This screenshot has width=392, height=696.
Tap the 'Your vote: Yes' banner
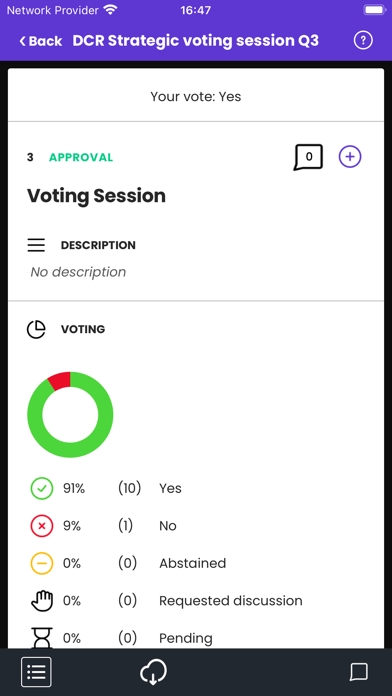tap(196, 96)
